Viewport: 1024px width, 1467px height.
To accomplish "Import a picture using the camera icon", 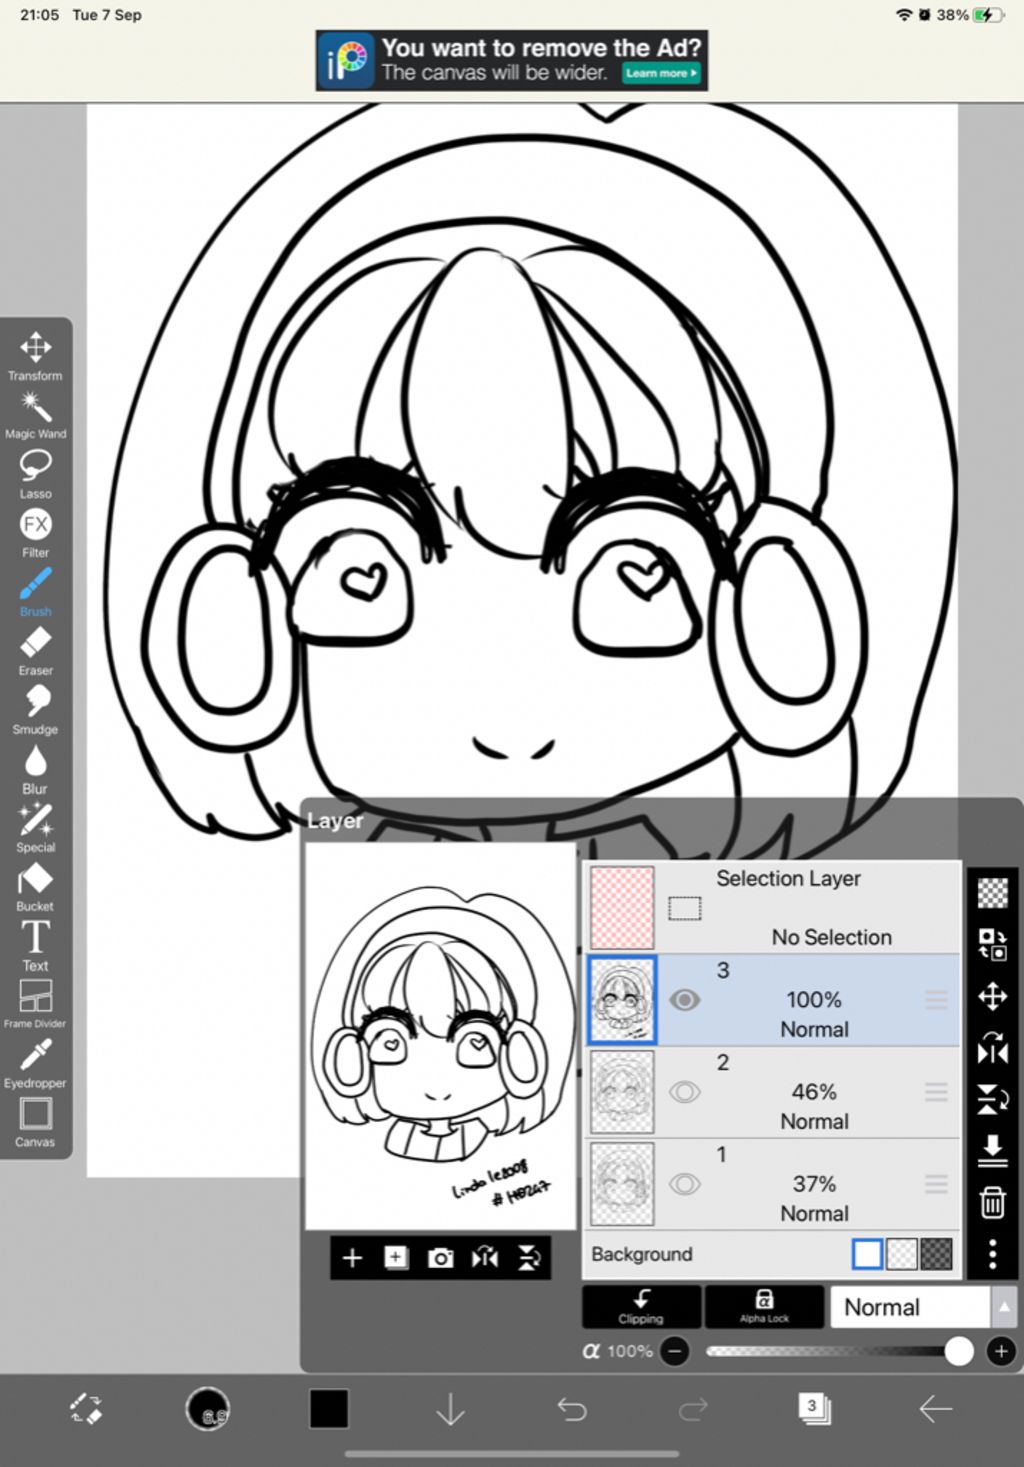I will point(440,1258).
